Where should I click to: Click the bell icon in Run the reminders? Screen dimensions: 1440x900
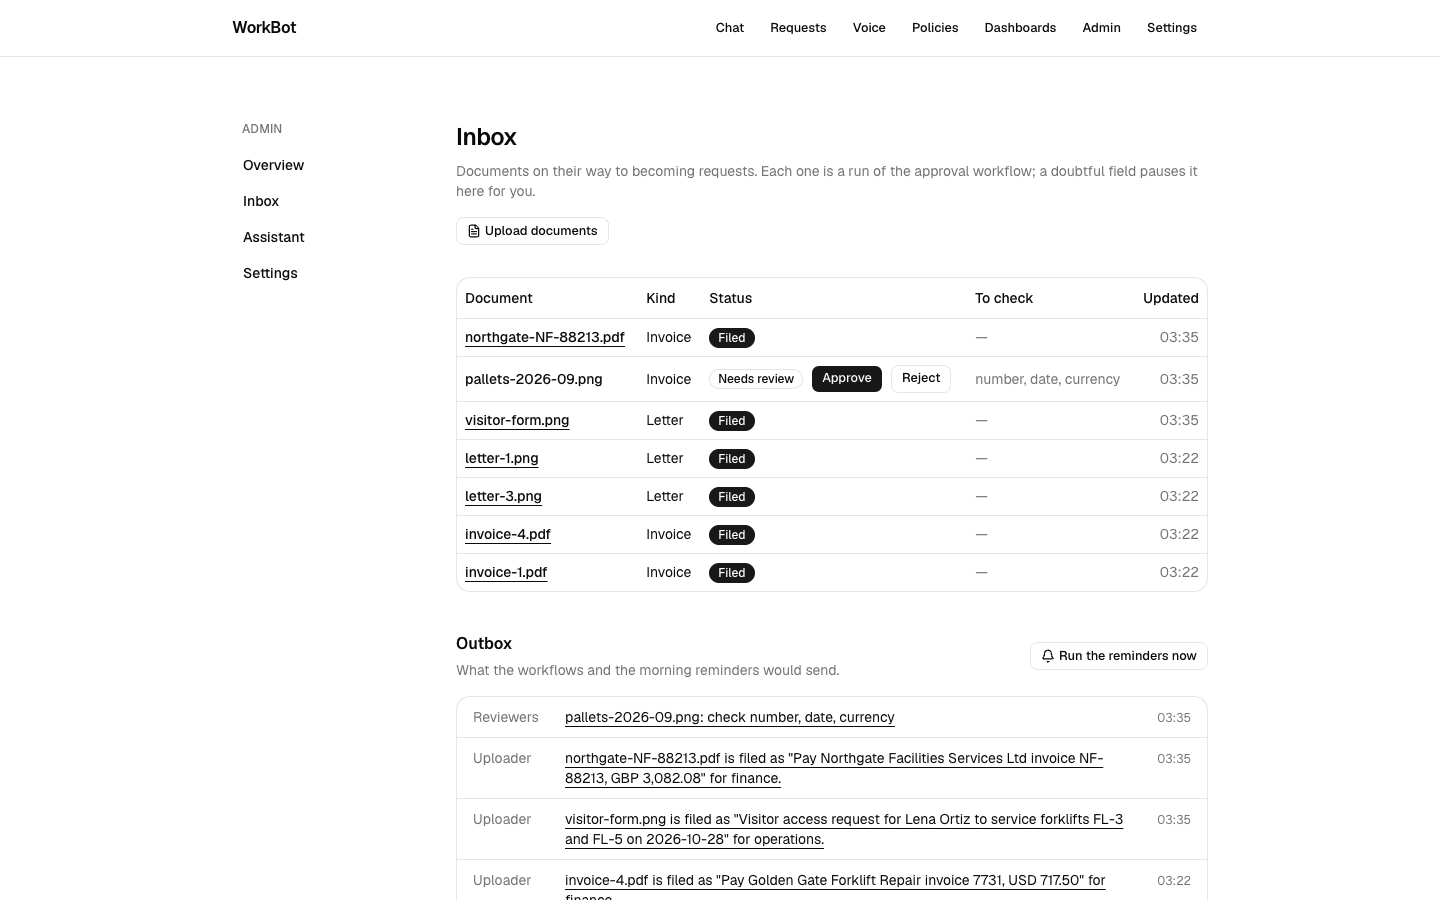pos(1048,656)
